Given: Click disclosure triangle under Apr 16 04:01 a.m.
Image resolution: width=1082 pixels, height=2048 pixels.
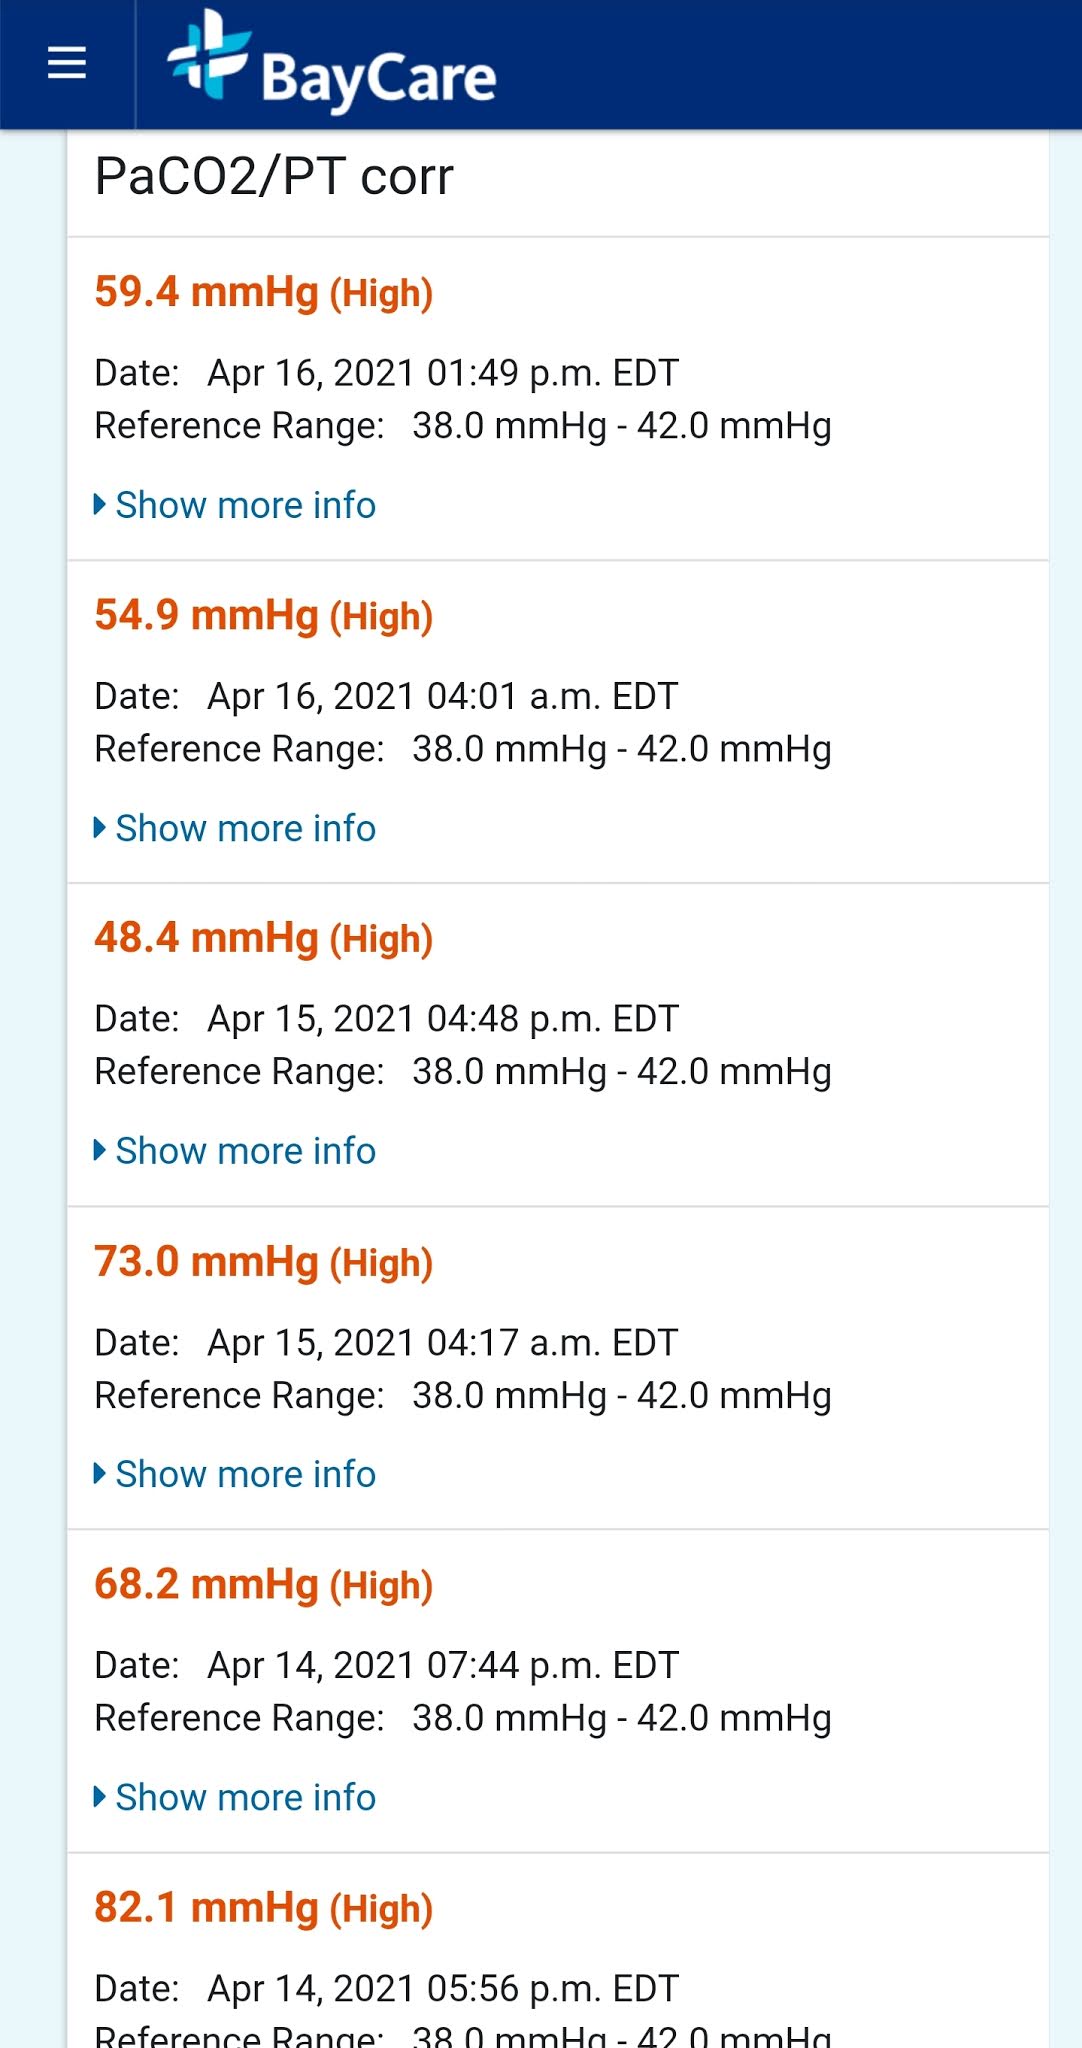Looking at the screenshot, I should coord(100,827).
